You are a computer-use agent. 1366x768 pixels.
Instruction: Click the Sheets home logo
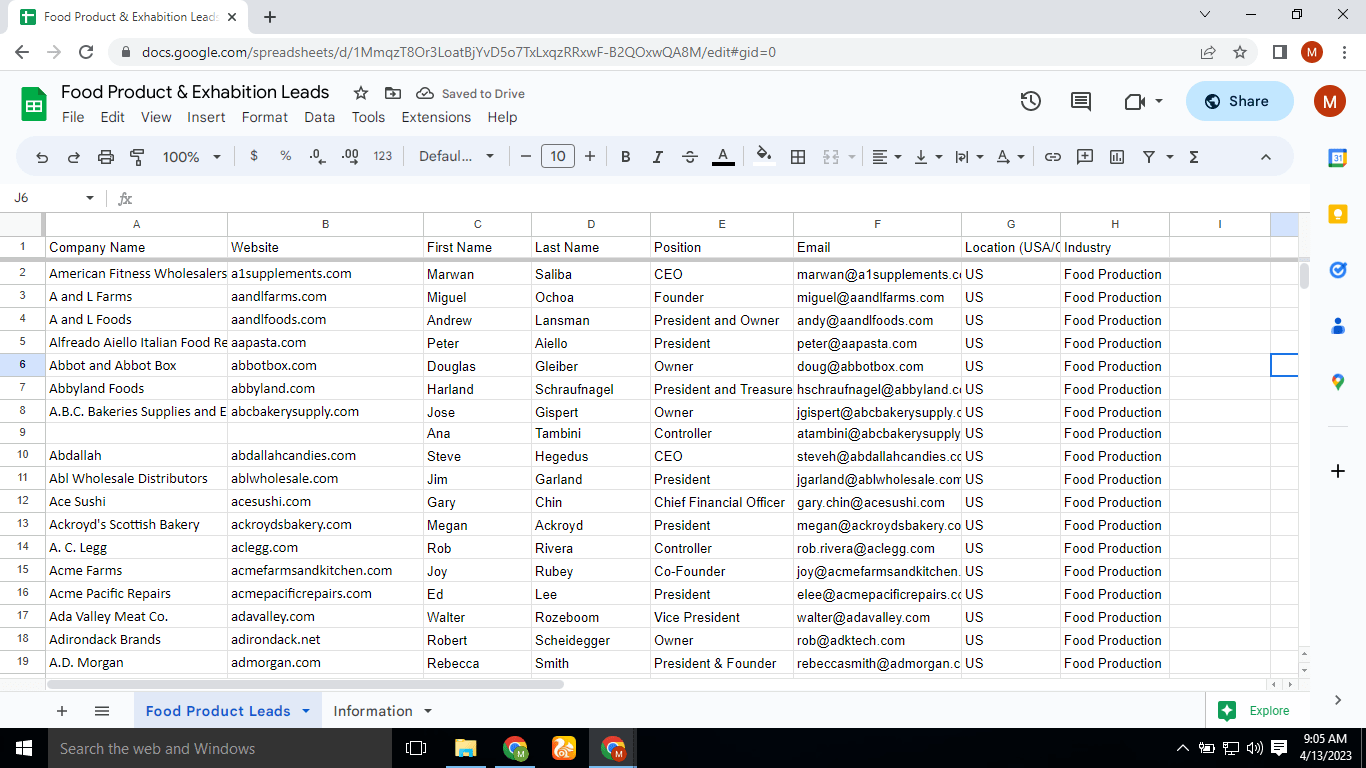click(34, 104)
